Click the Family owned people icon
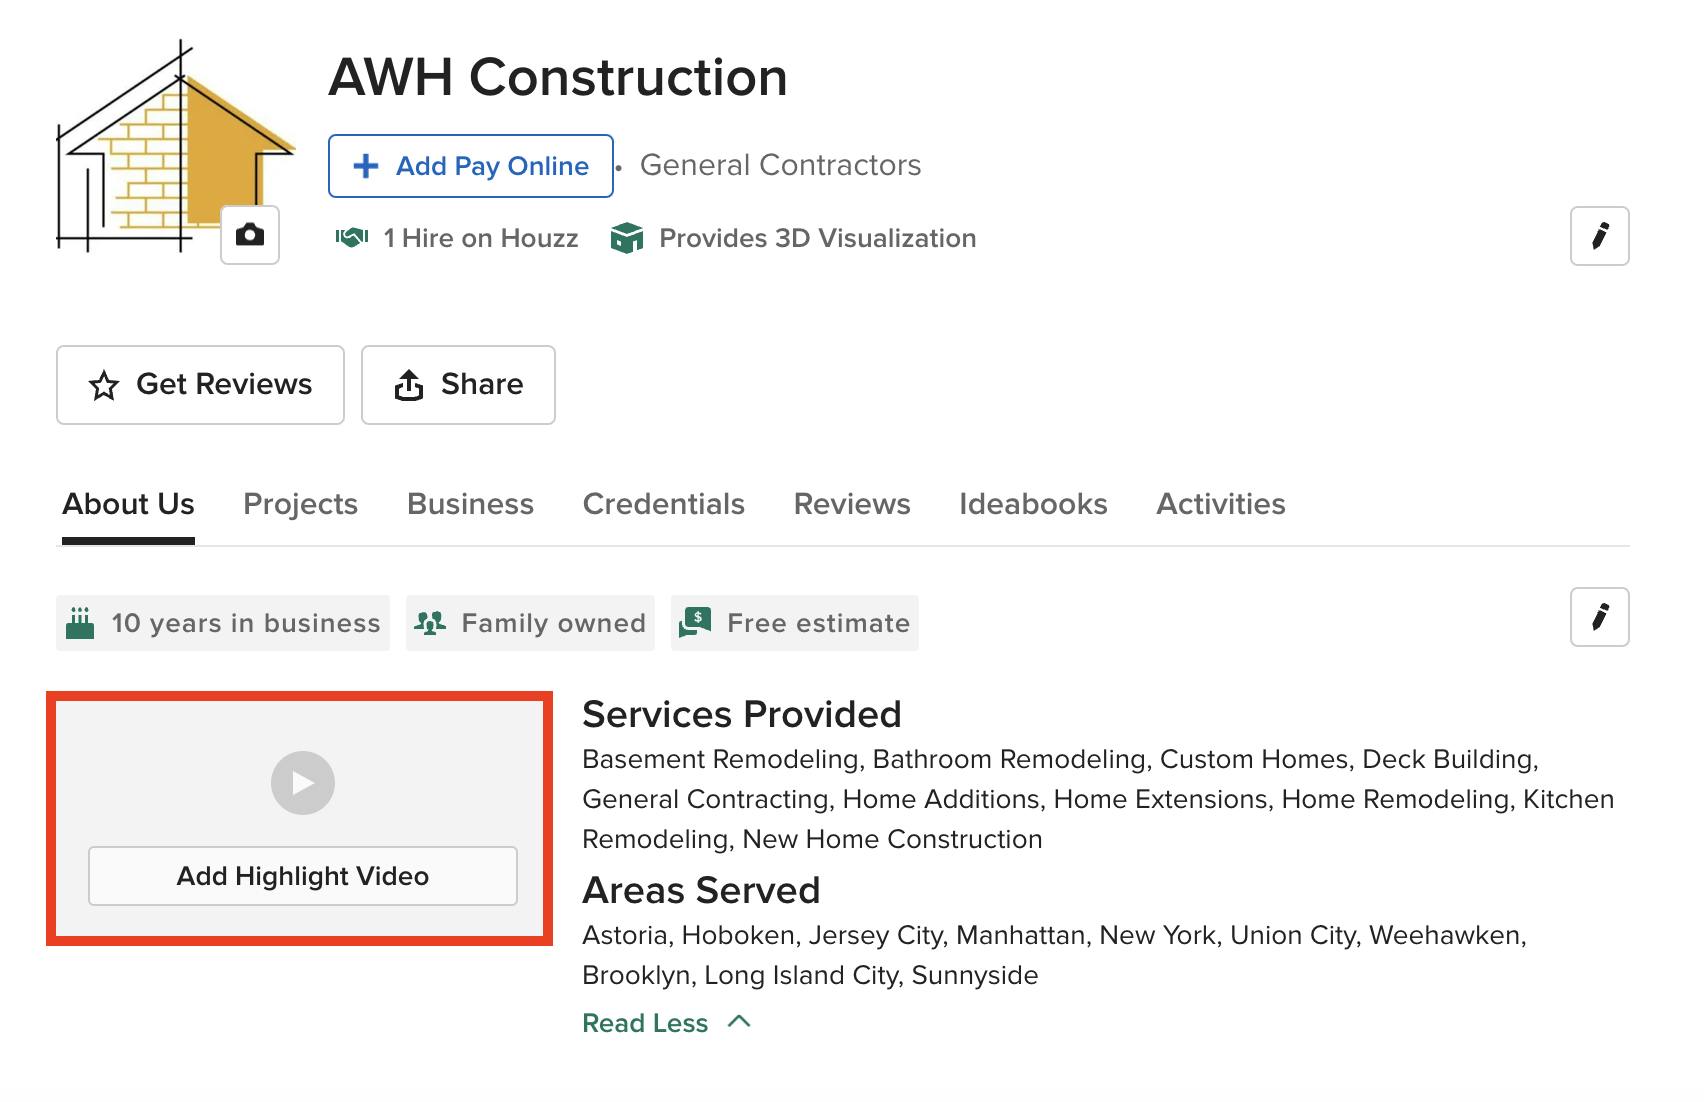 (x=430, y=623)
